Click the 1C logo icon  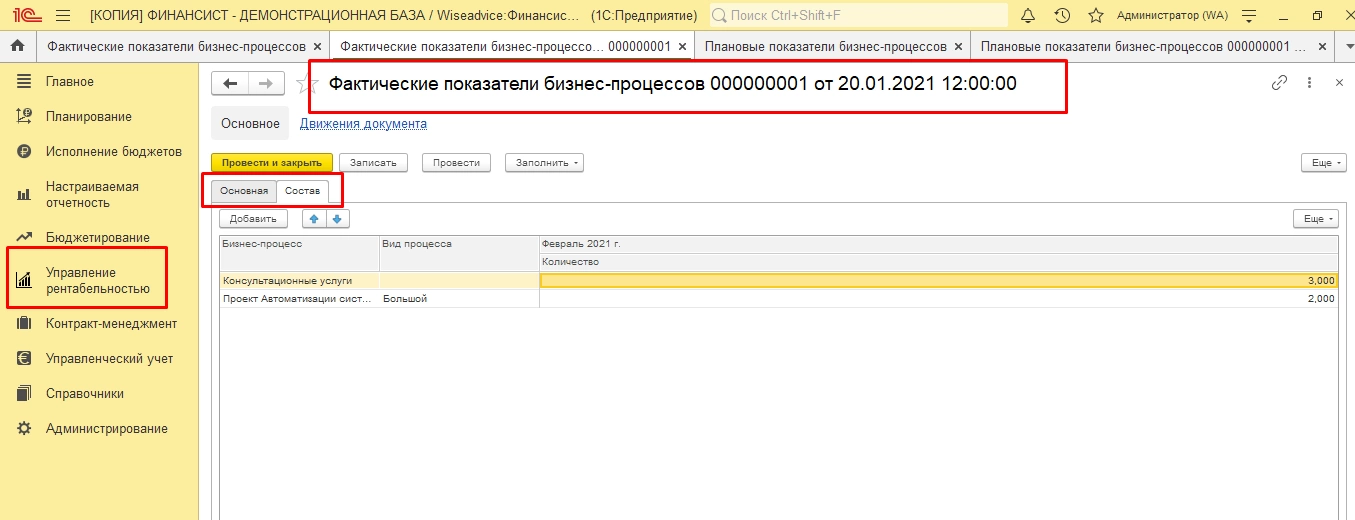pos(25,15)
